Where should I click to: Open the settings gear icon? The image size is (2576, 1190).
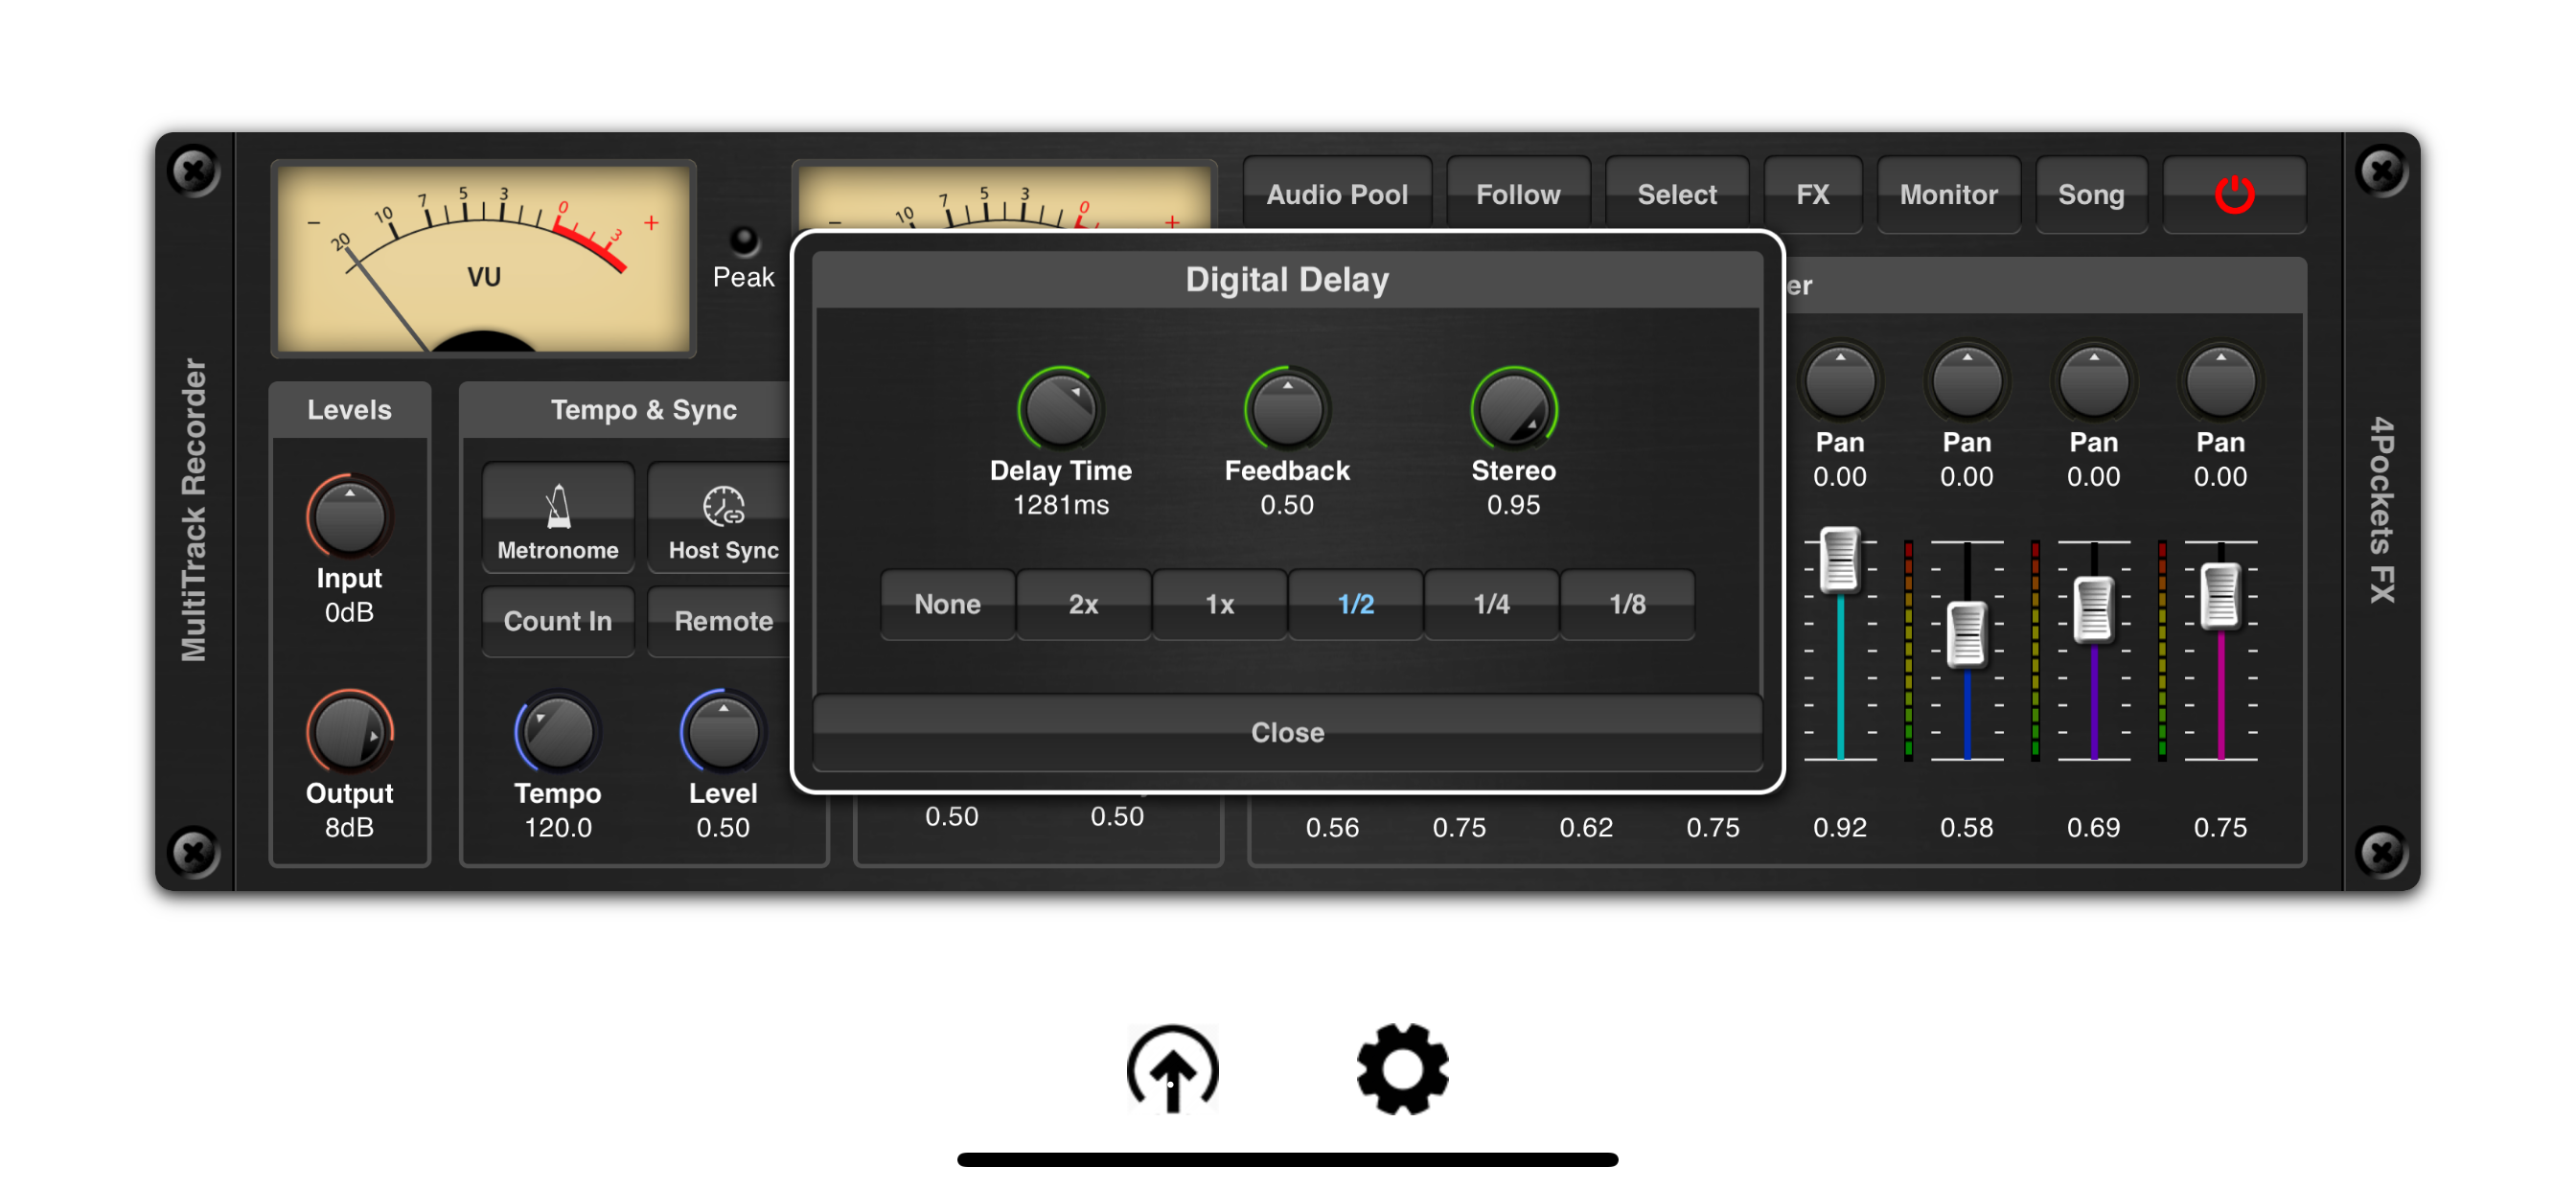pos(1402,1069)
